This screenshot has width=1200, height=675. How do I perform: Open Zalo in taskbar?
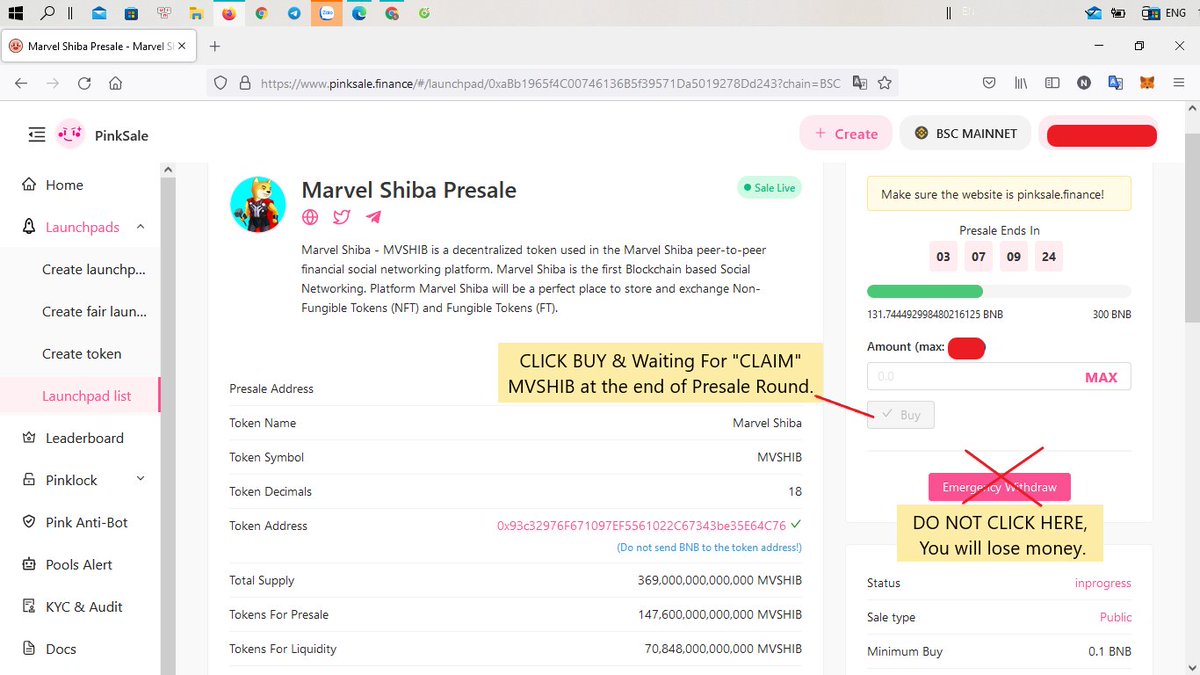coord(327,14)
